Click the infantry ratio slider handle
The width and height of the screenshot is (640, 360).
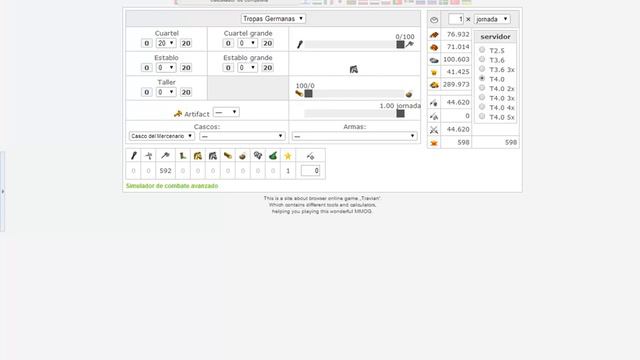tap(400, 44)
